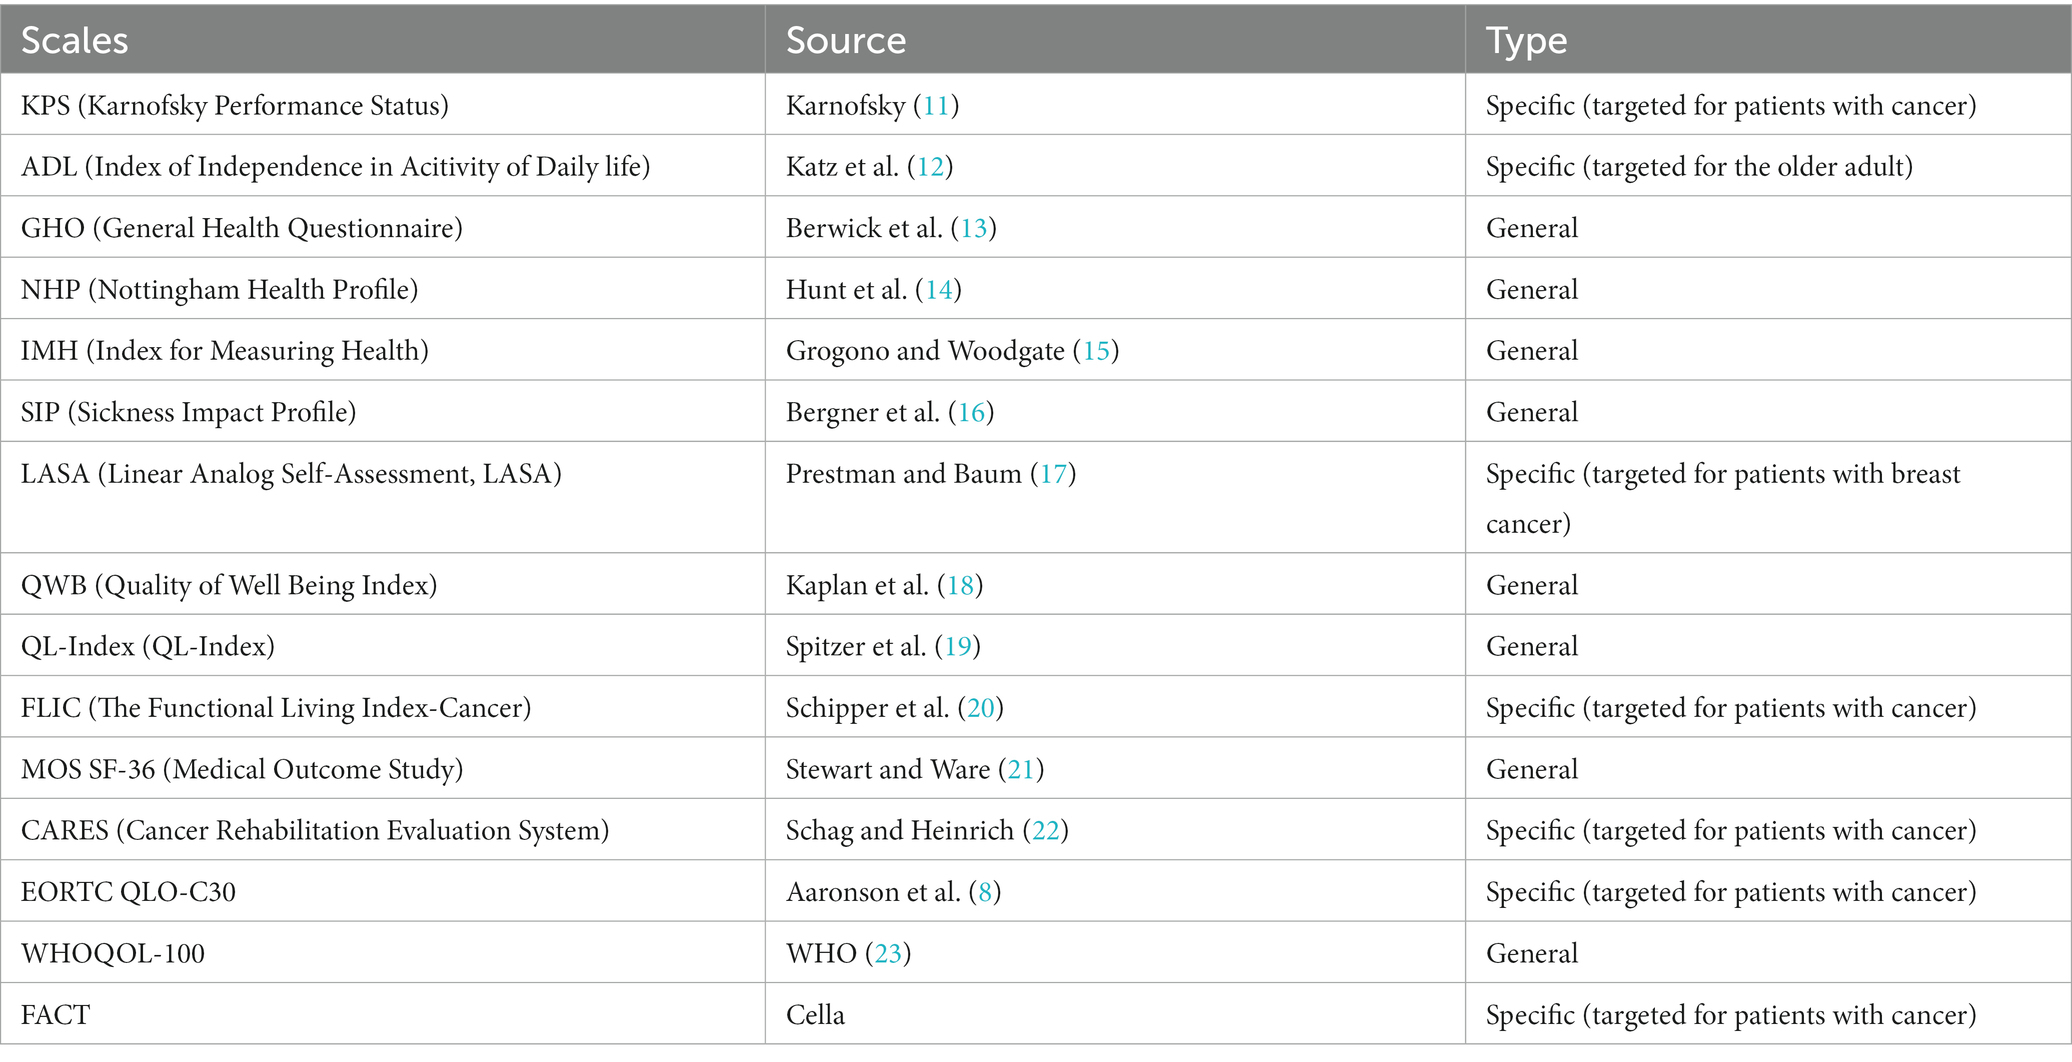Screen dimensions: 2072x1062
Task: Open citation 22 for Schag and Heinrich
Action: [1045, 830]
